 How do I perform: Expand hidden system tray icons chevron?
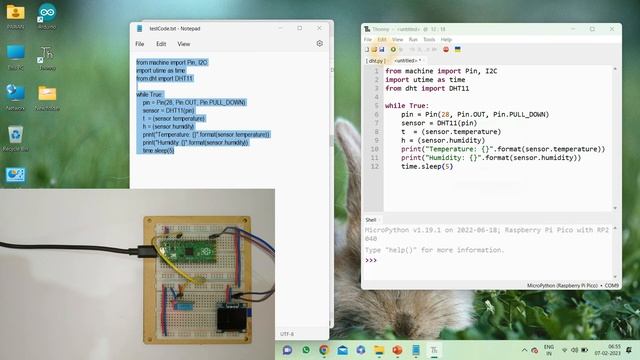coord(524,350)
